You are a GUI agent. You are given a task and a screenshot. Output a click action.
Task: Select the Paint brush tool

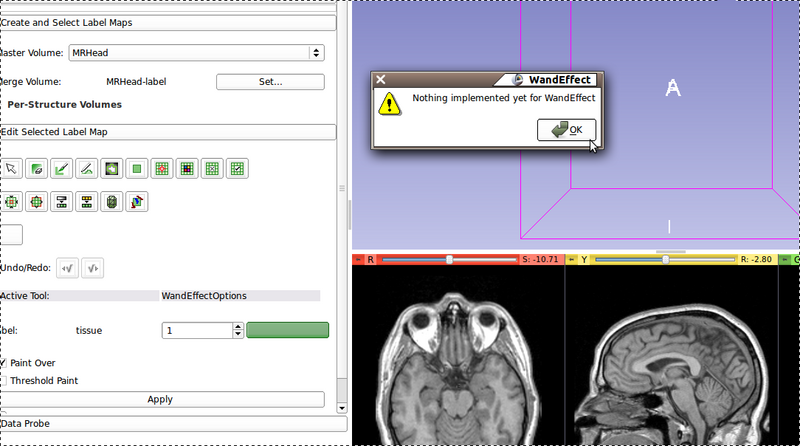[62, 169]
